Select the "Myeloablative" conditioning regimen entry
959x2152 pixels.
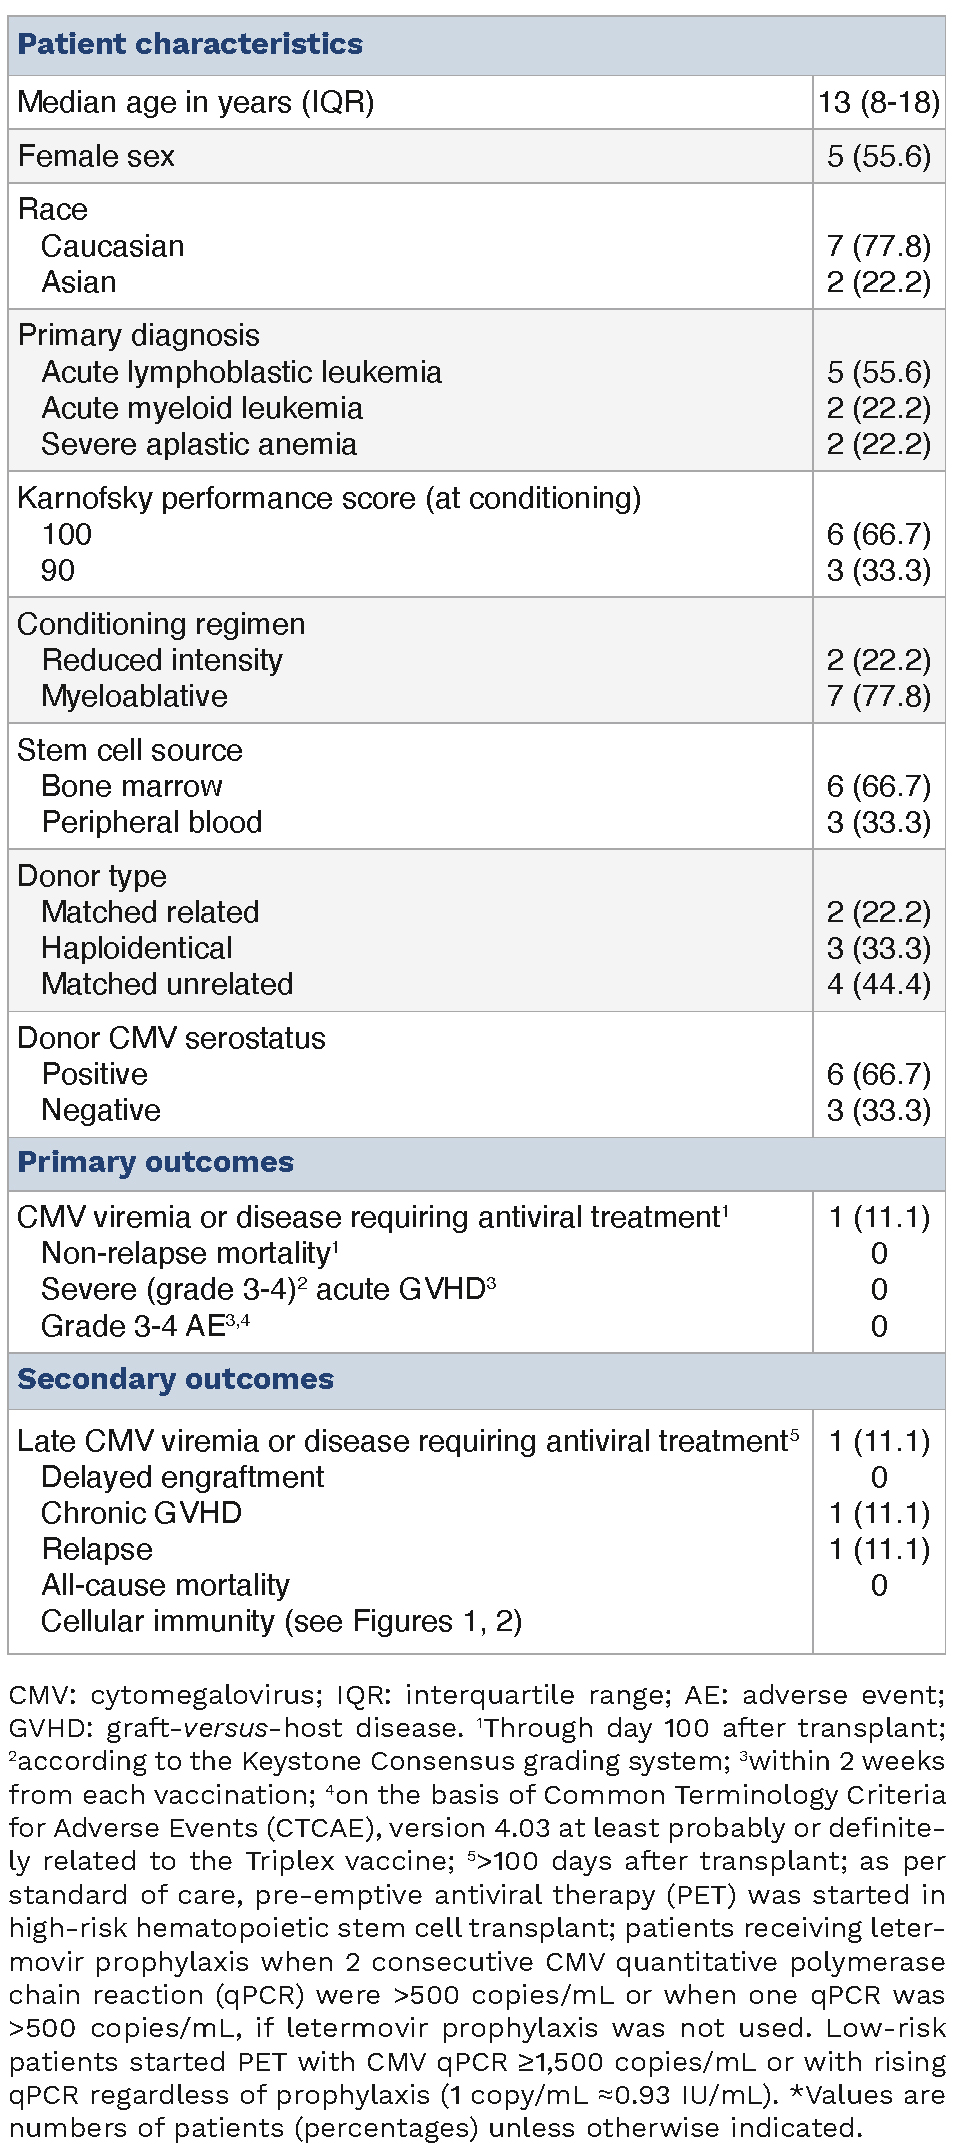(134, 697)
